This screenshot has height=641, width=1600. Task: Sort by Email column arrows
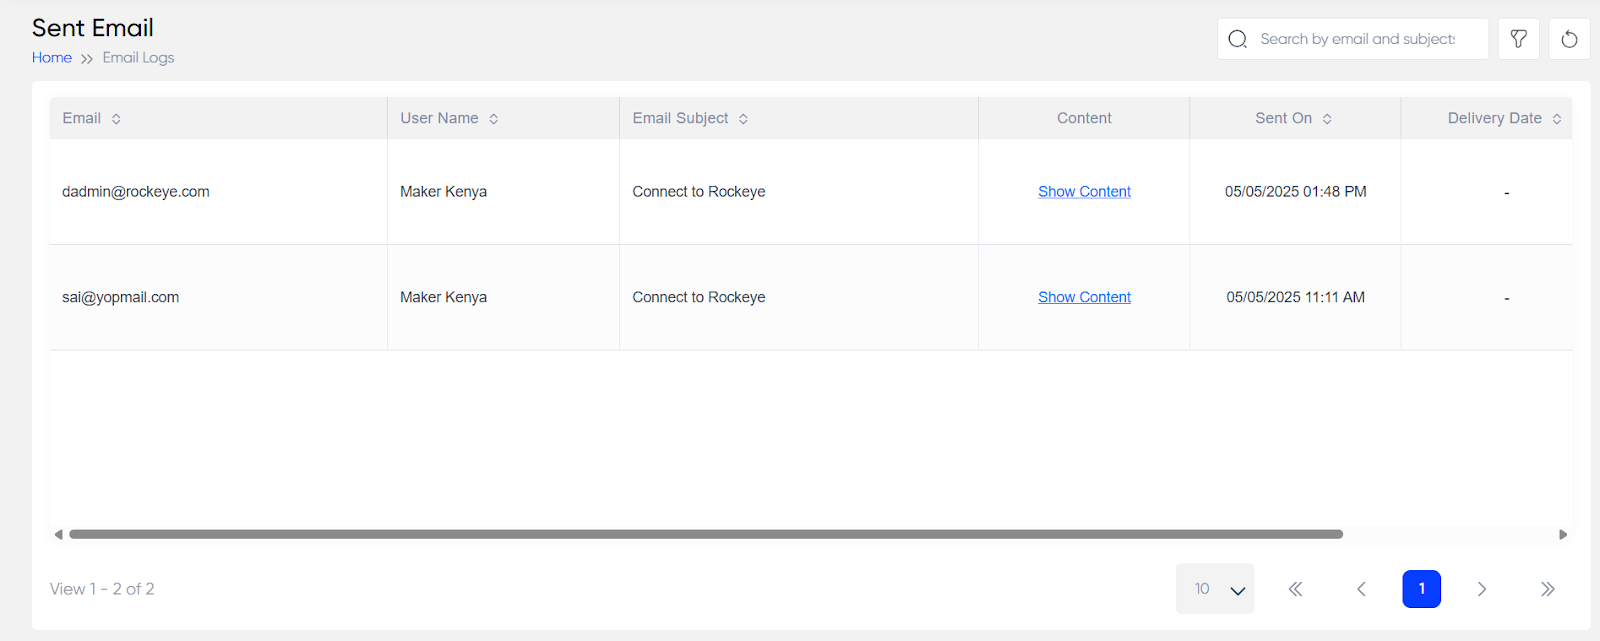116,119
